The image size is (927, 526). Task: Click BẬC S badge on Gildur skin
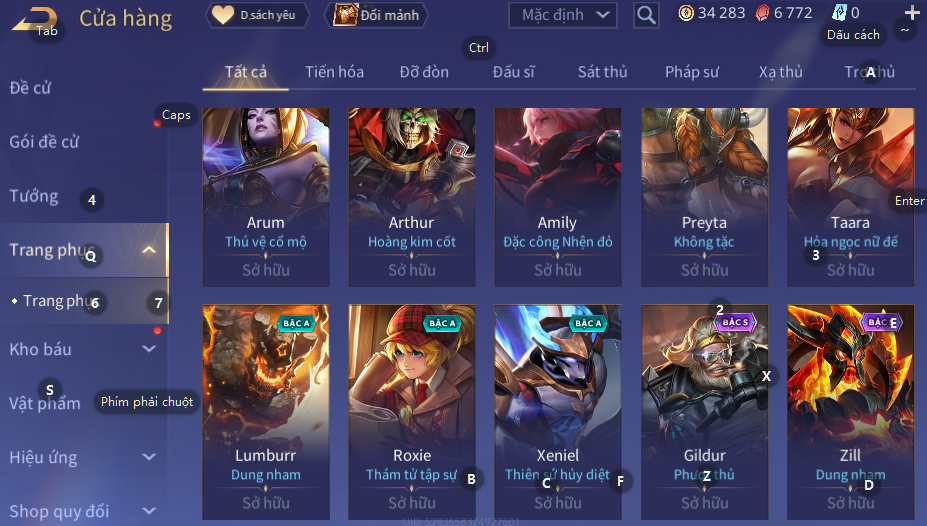tap(735, 323)
